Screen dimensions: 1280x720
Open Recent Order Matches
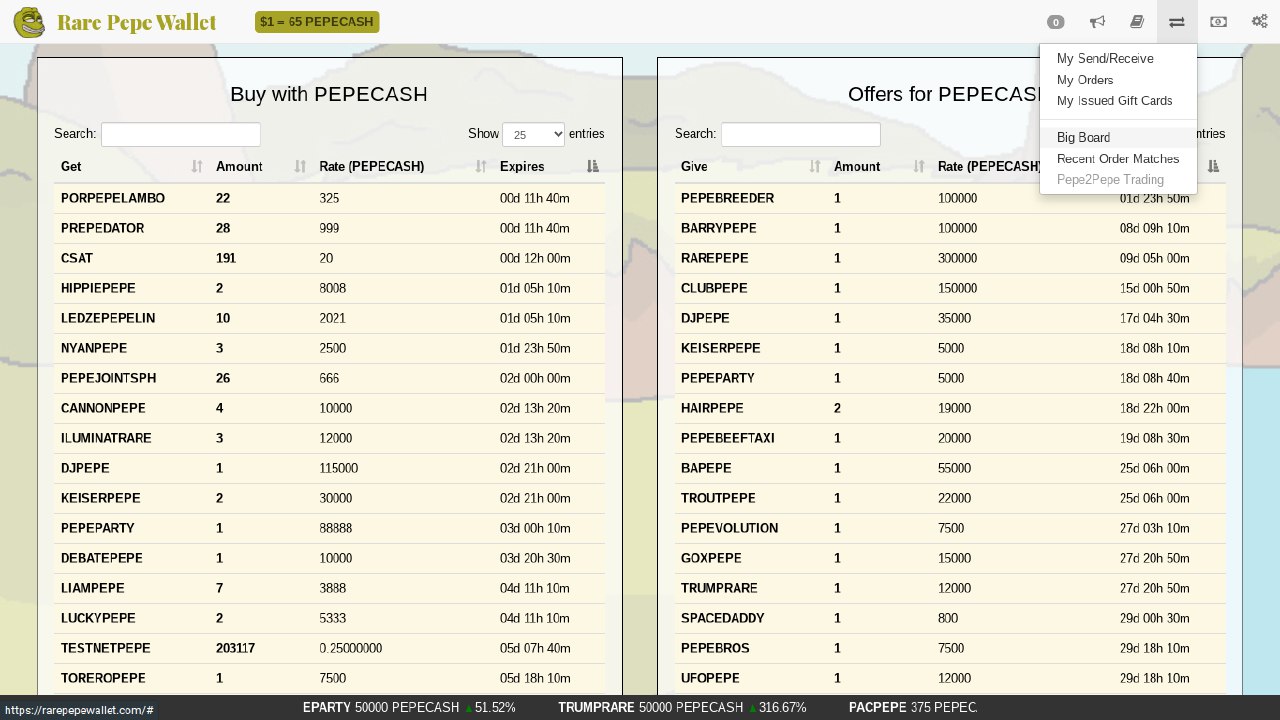1118,159
